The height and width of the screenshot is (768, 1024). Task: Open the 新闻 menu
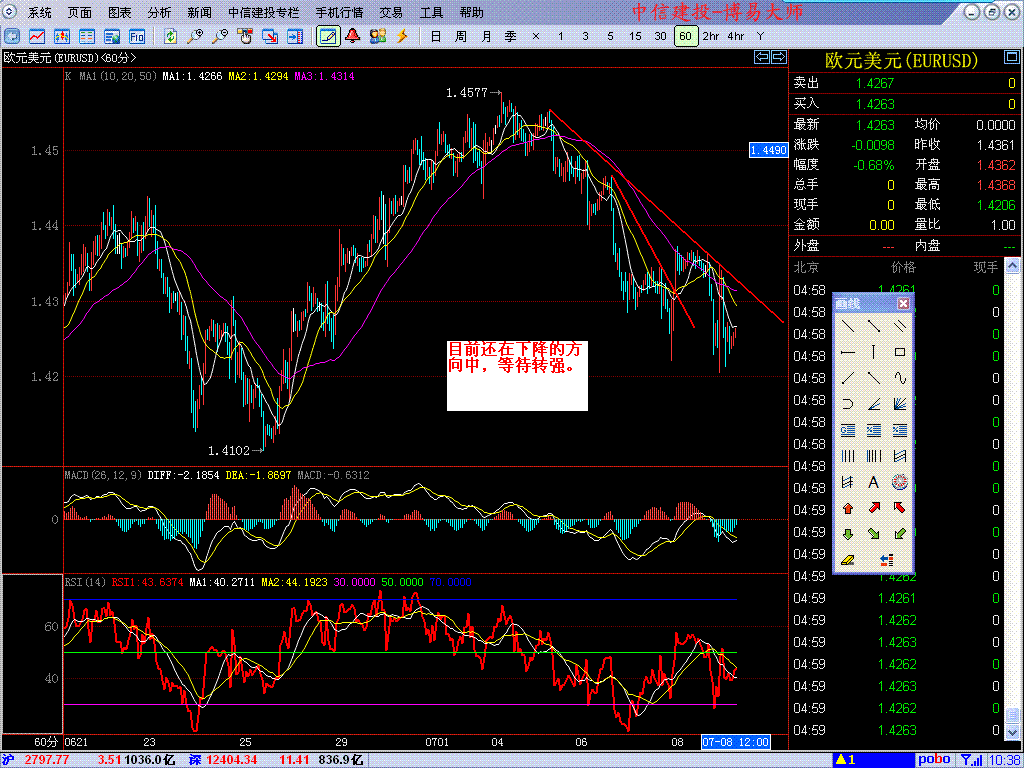tap(199, 12)
